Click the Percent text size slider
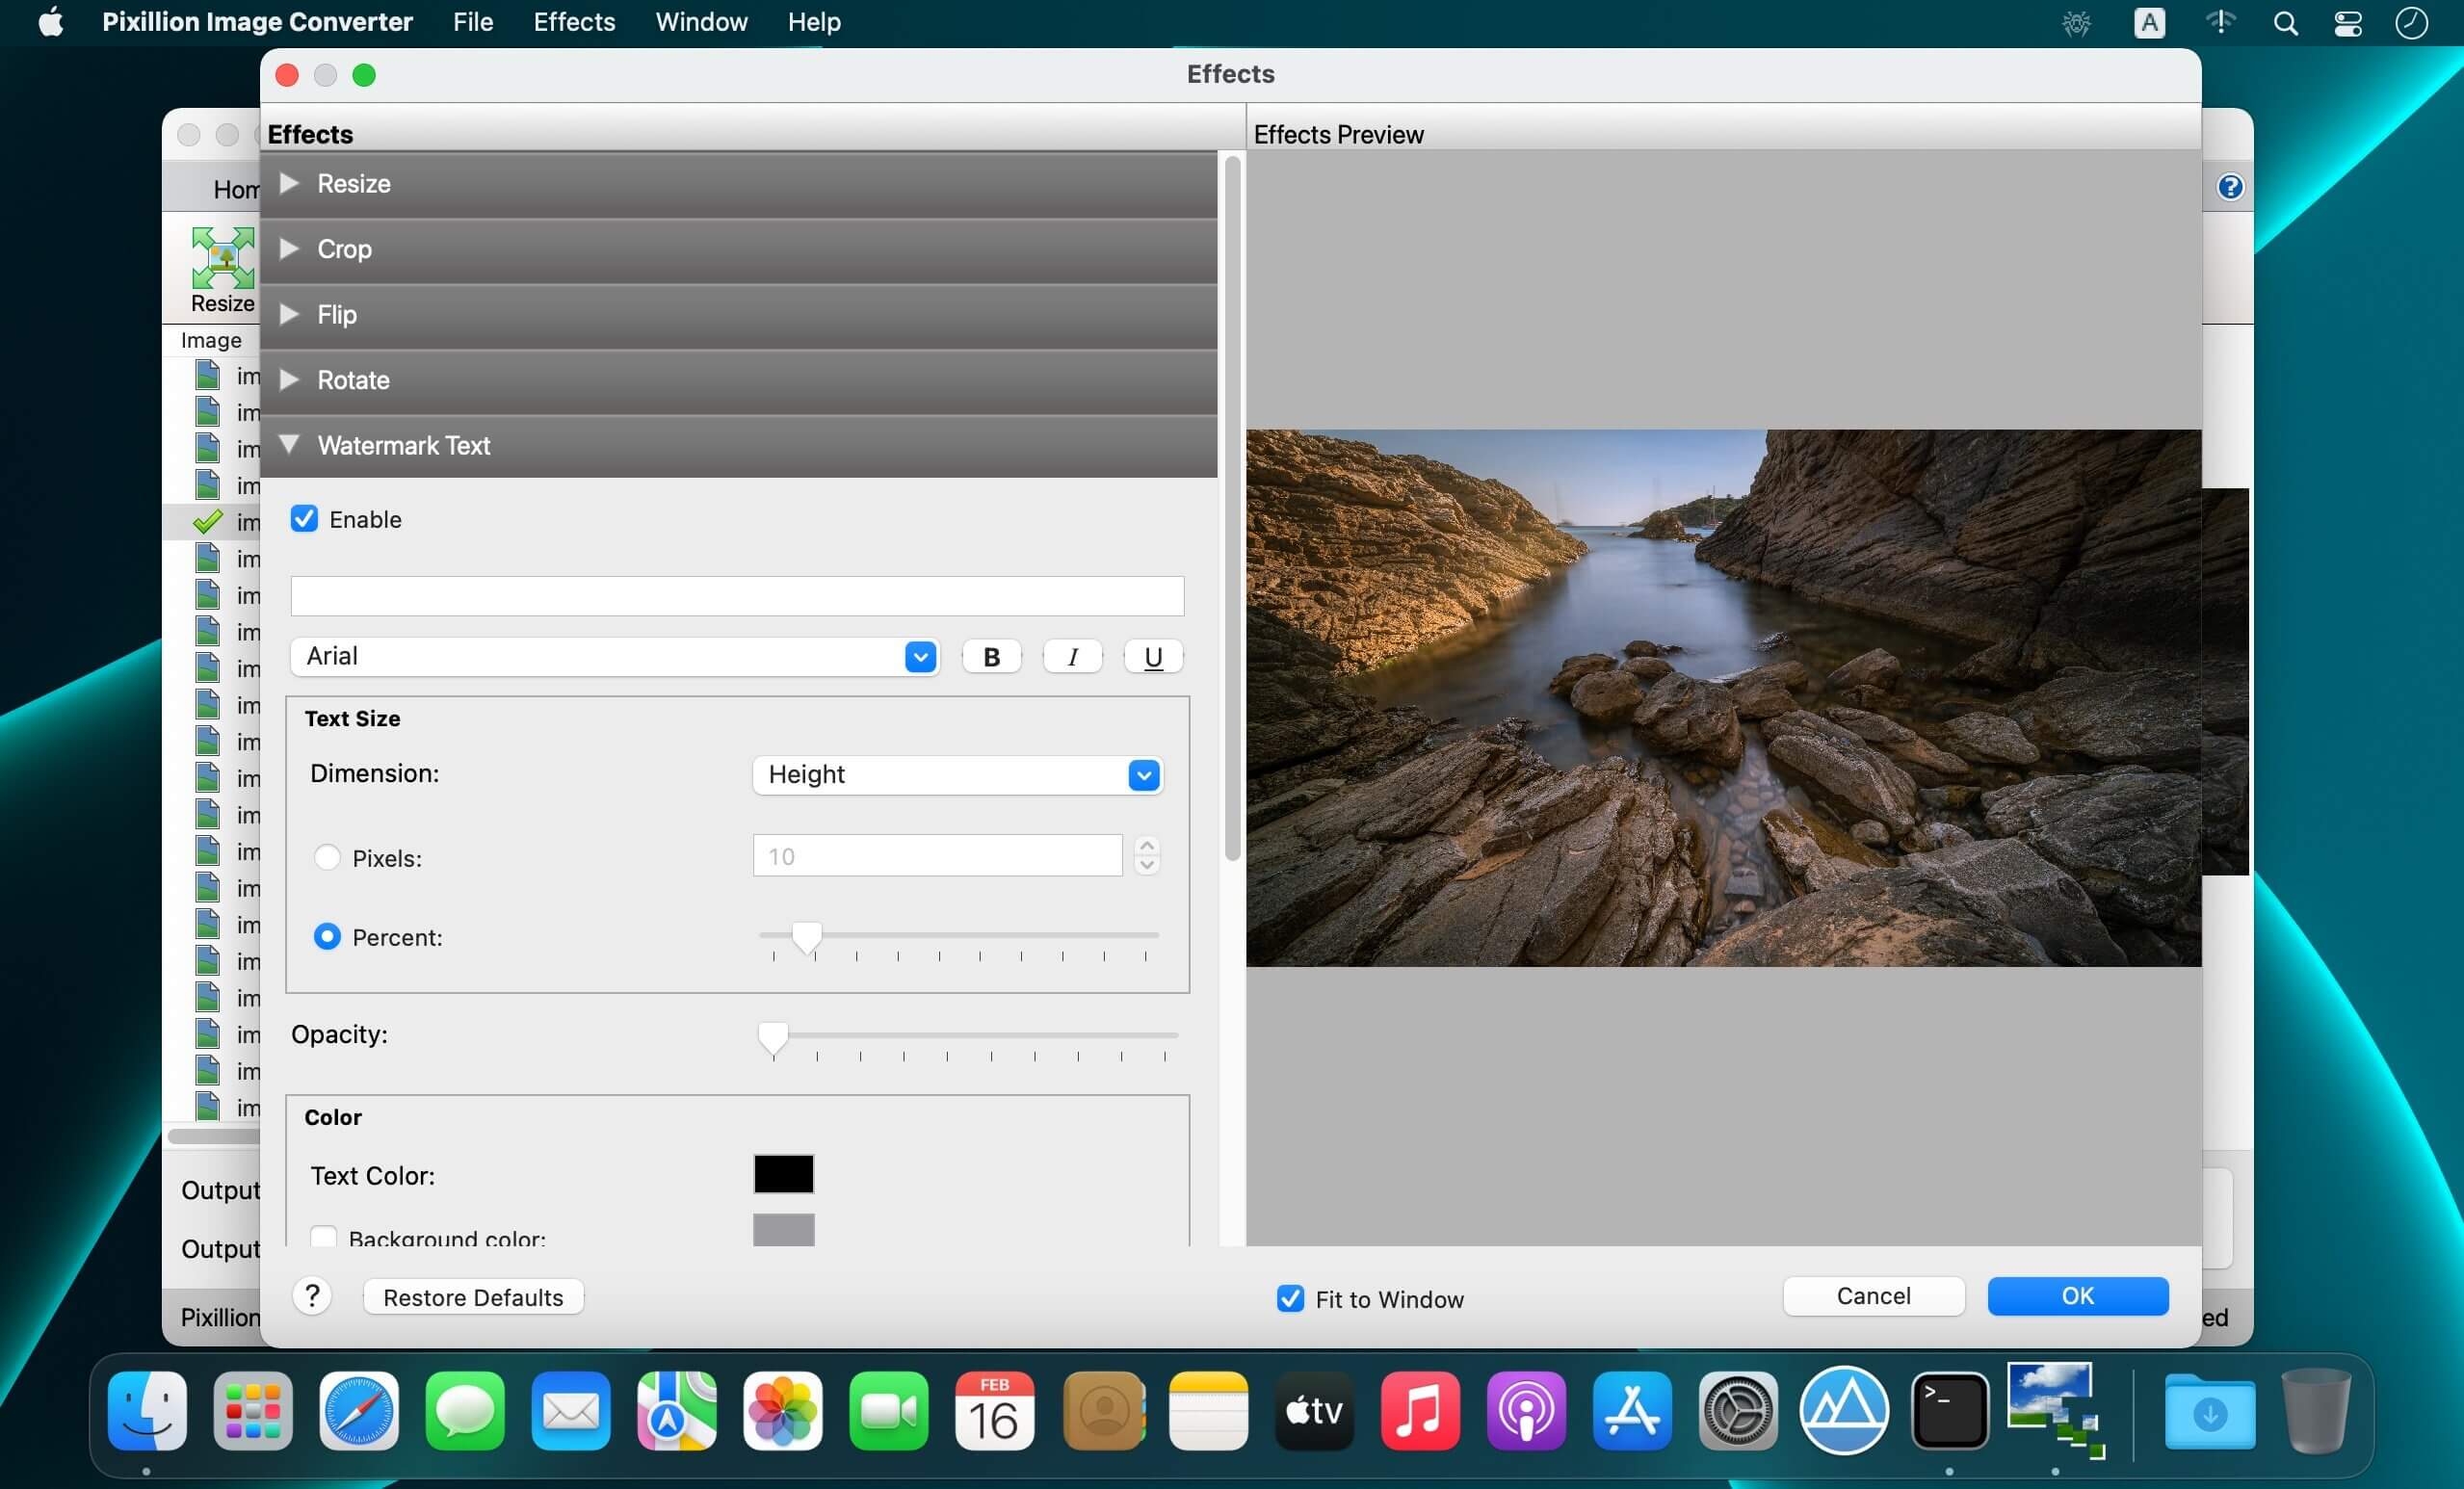The height and width of the screenshot is (1489, 2464). coord(958,938)
